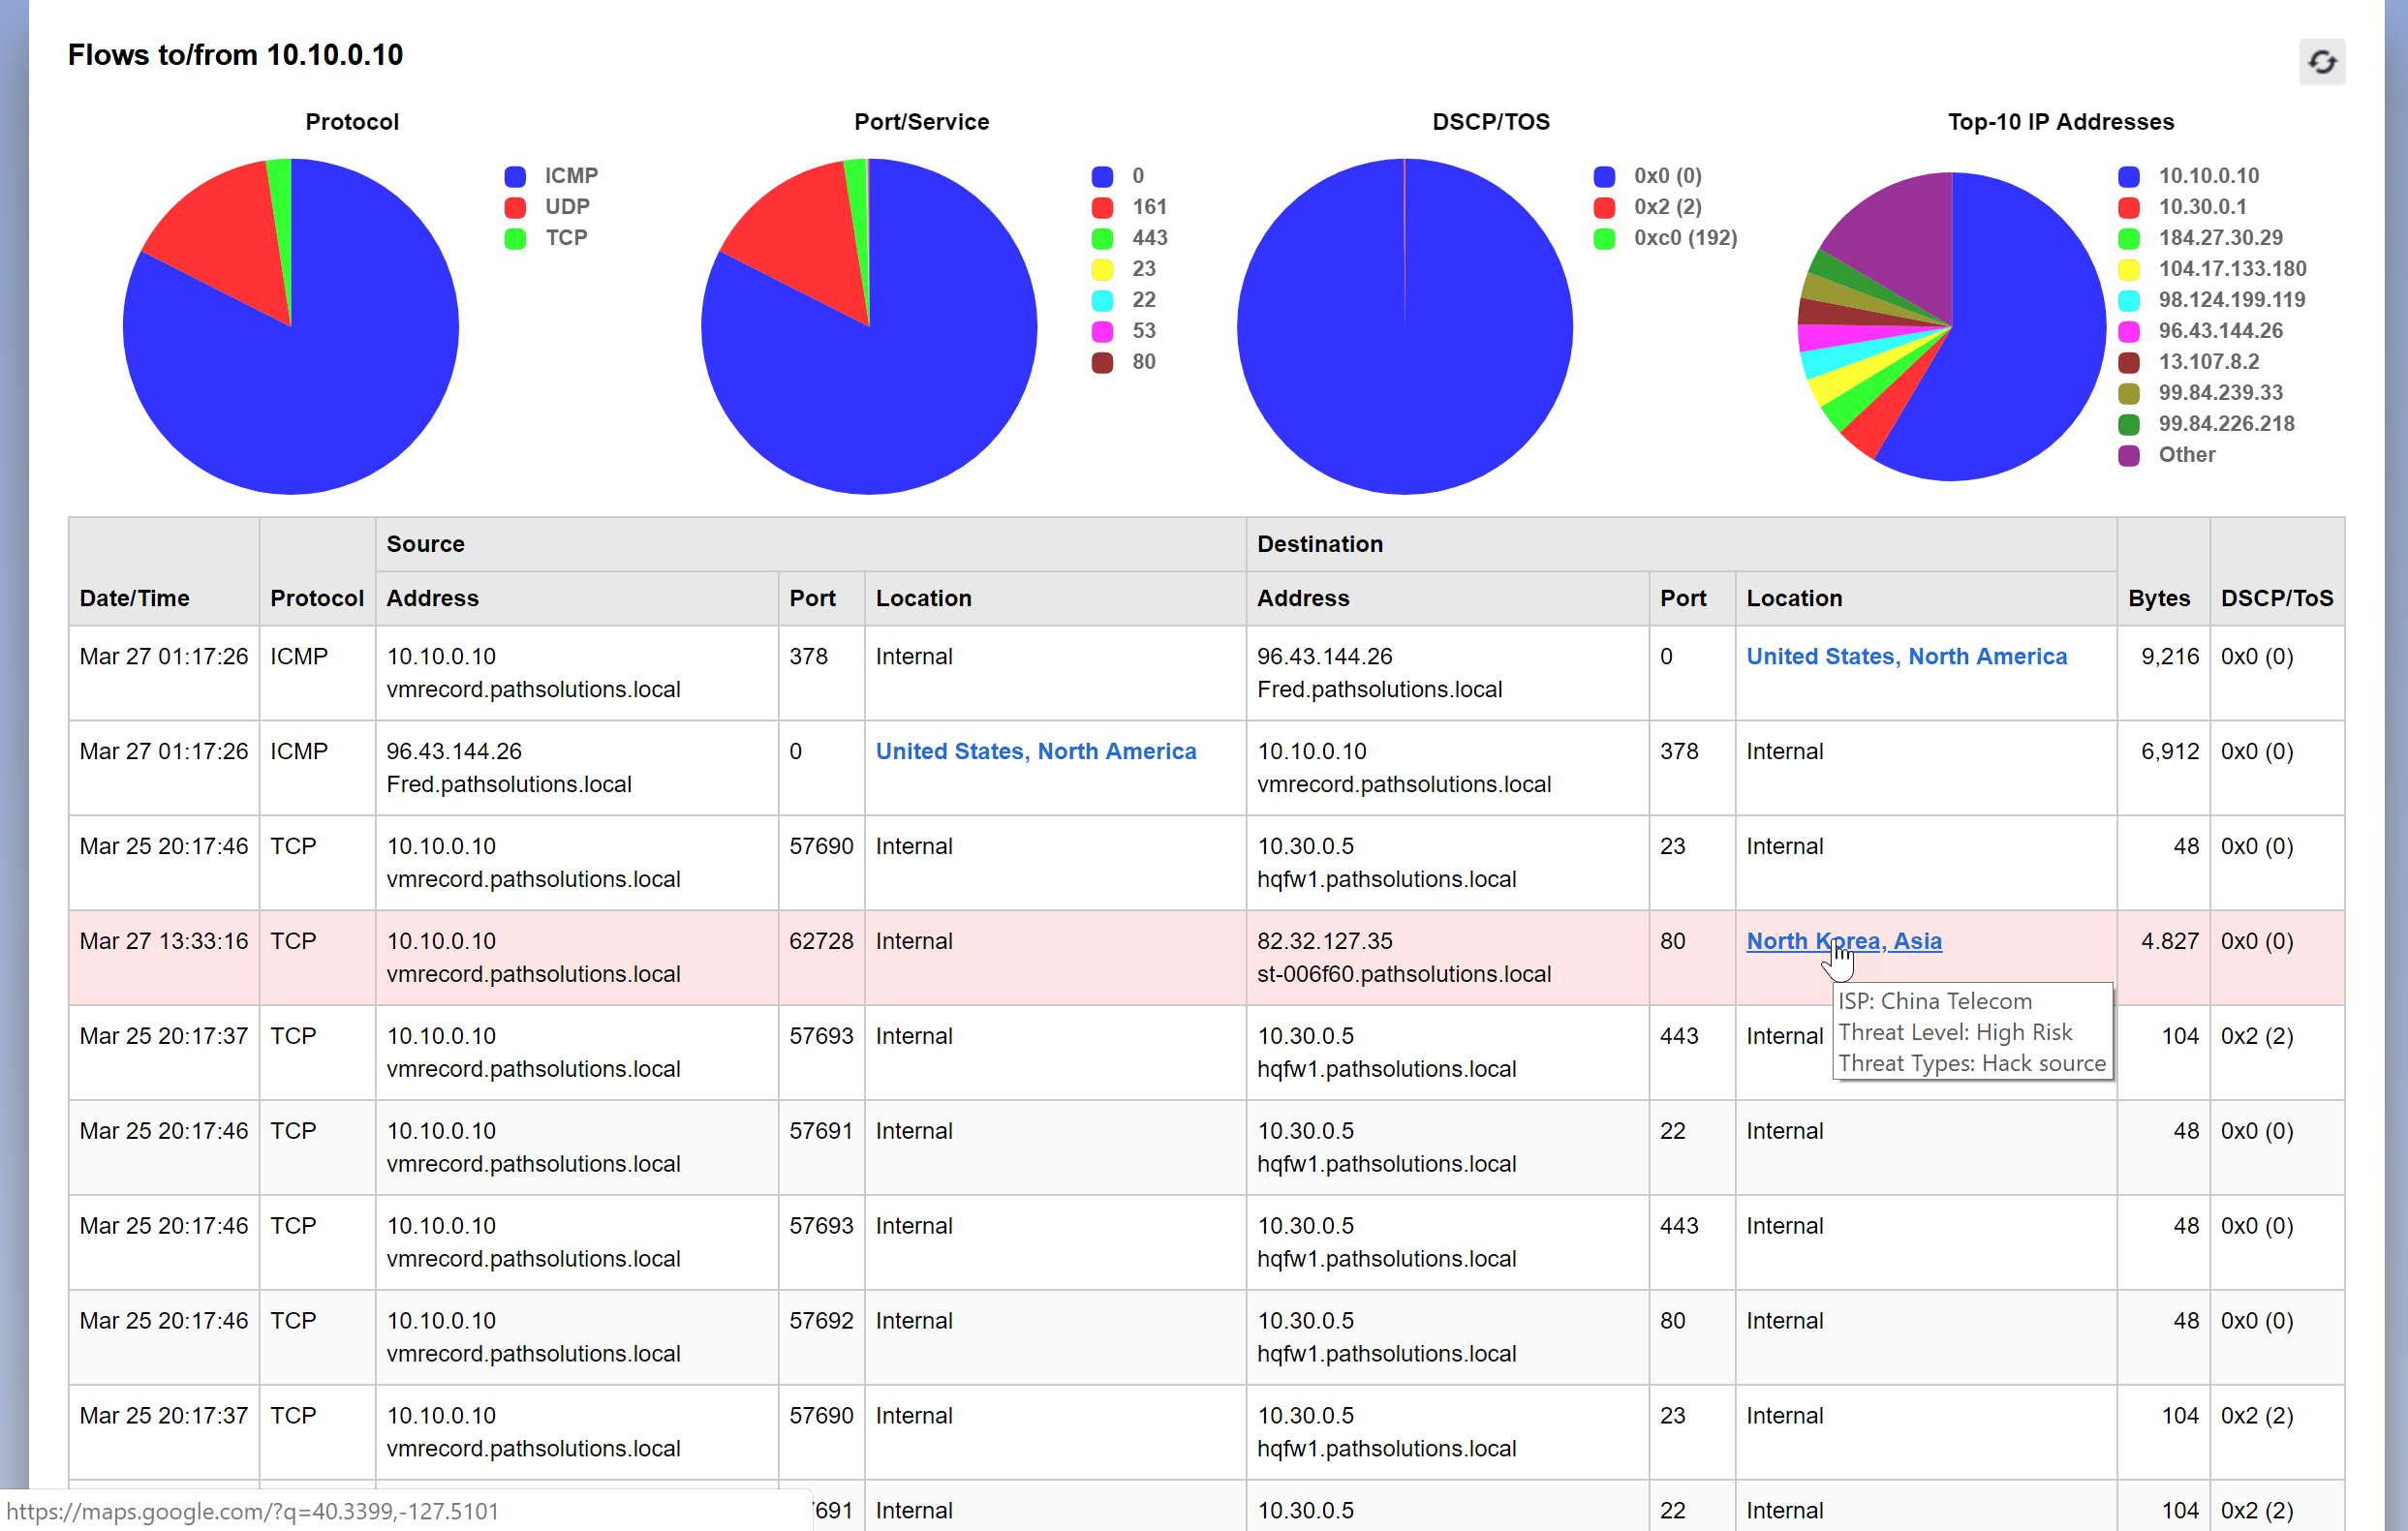This screenshot has width=2408, height=1531.
Task: Open North Korea, Asia location link
Action: pyautogui.click(x=1843, y=941)
